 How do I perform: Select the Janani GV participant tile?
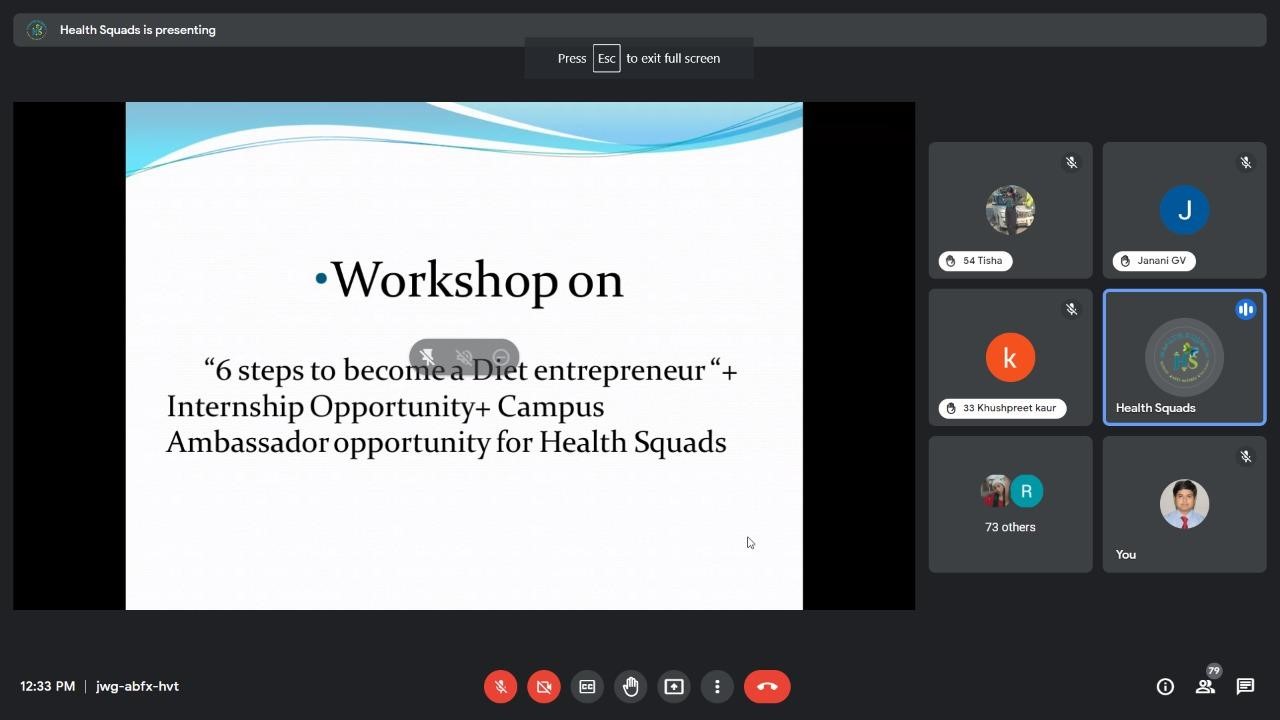point(1184,210)
